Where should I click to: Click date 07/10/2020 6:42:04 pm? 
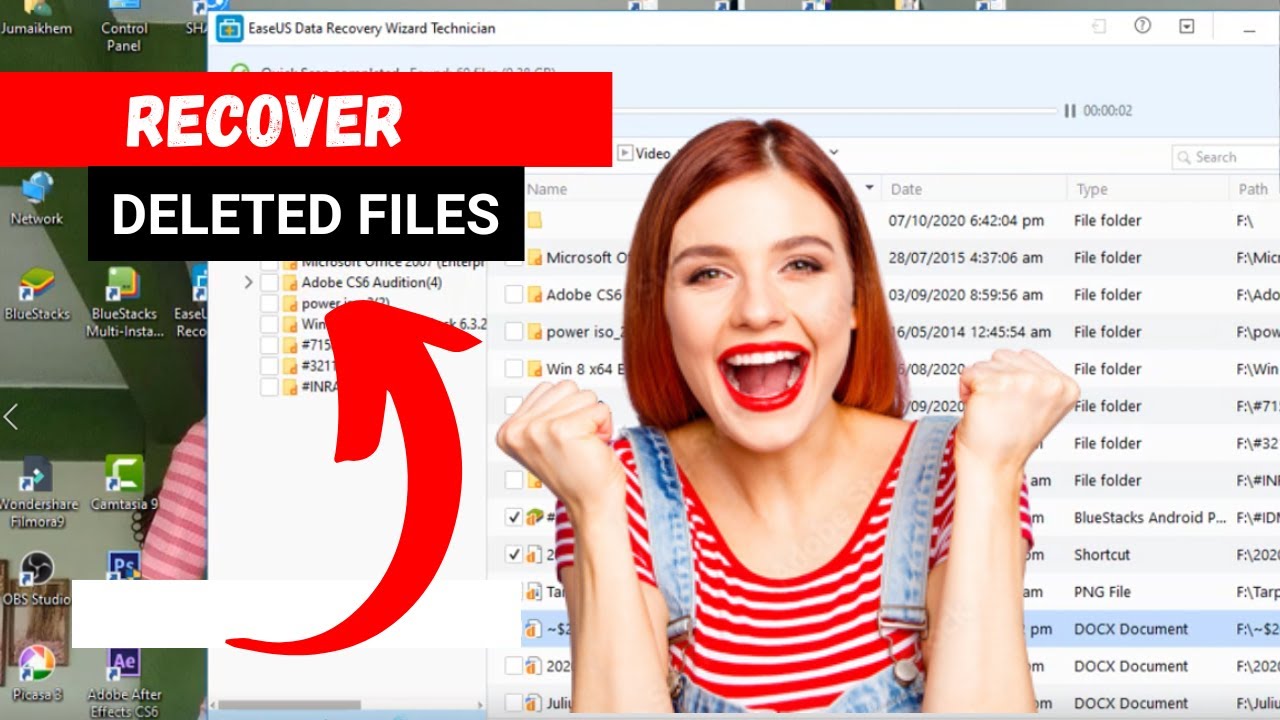pos(967,220)
